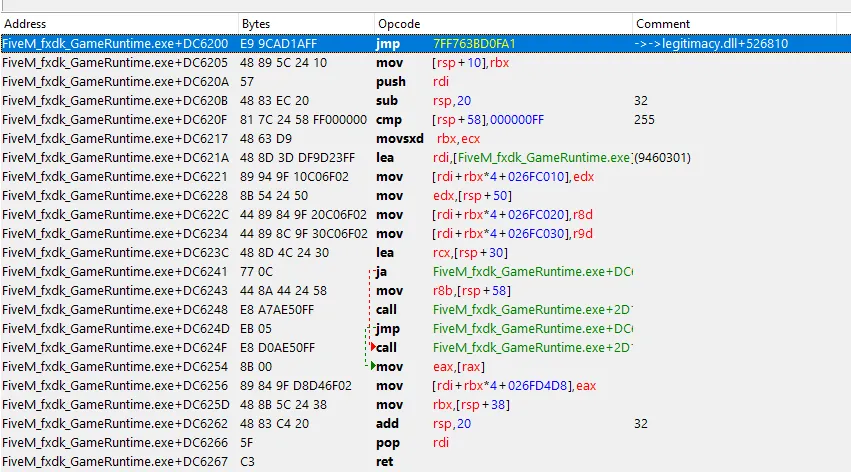The width and height of the screenshot is (851, 472).
Task: Click the comment (9460301) on lea row
Action: [663, 157]
